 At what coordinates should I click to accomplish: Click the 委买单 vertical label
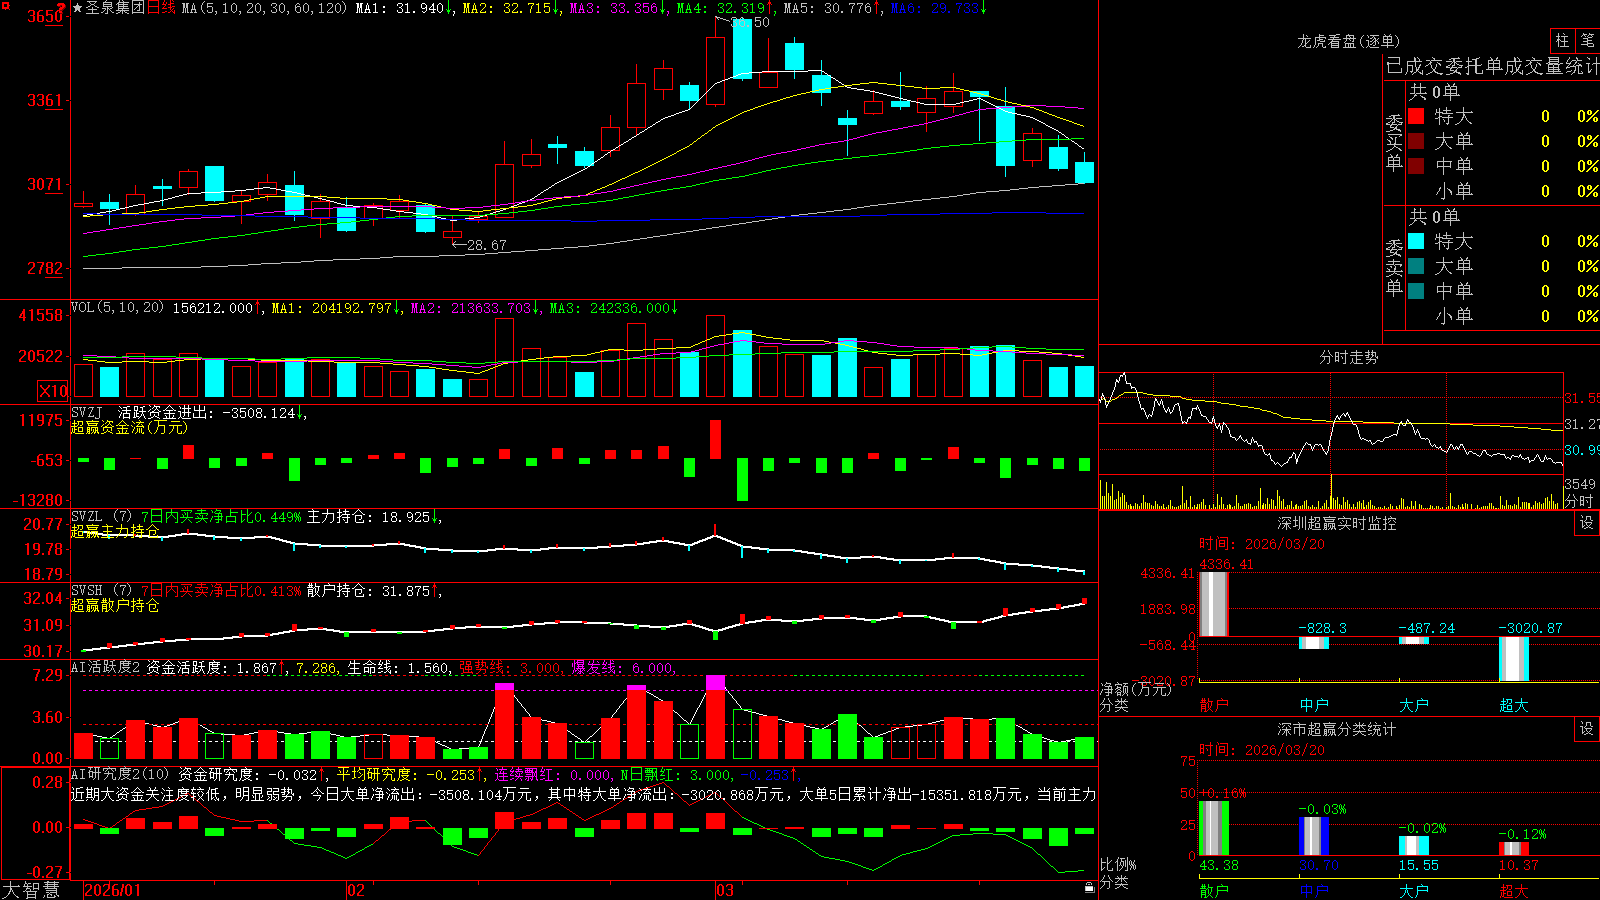coord(1394,143)
